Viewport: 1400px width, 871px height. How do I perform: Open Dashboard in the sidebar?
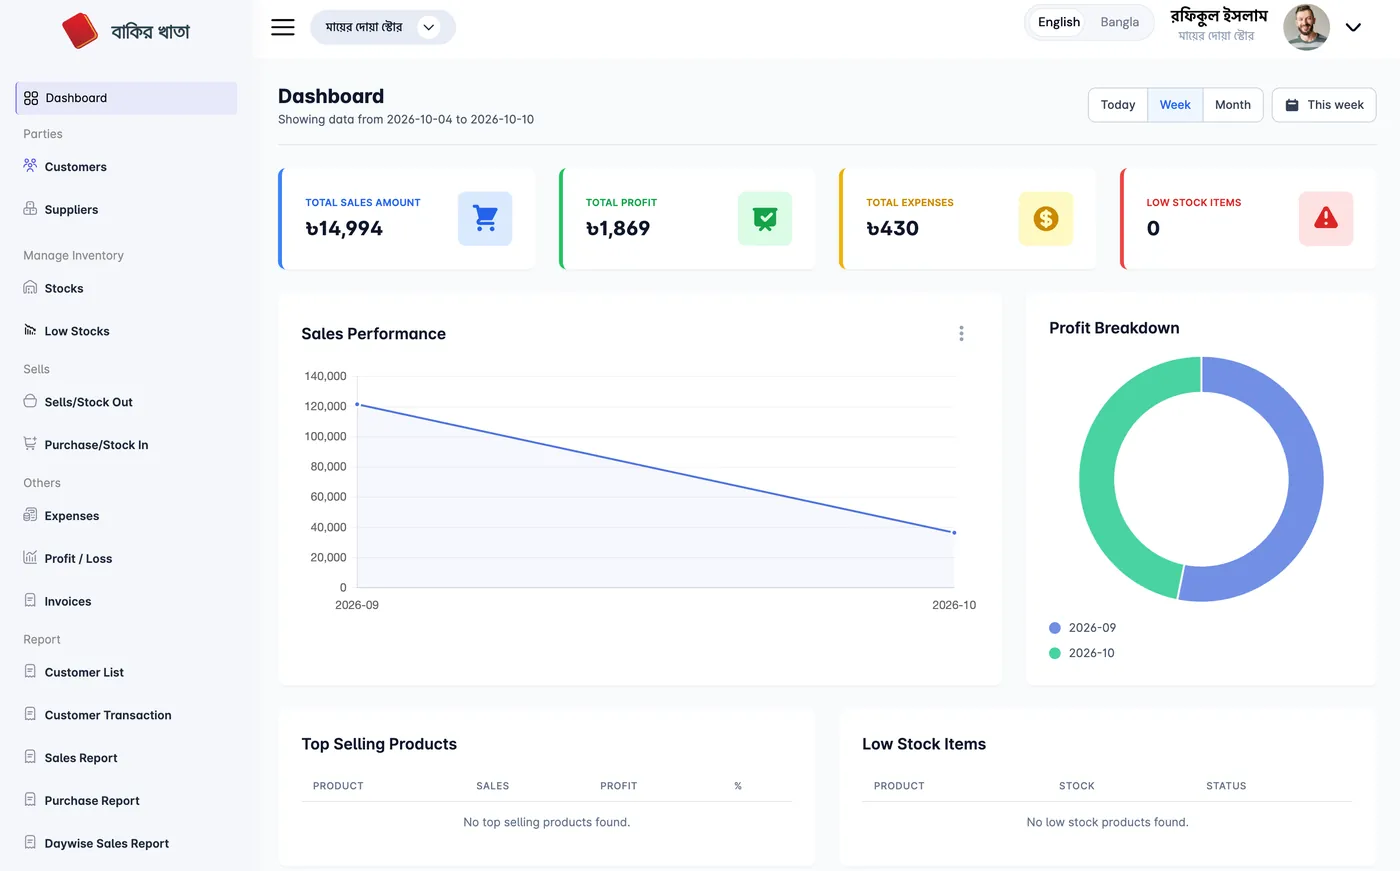(126, 98)
